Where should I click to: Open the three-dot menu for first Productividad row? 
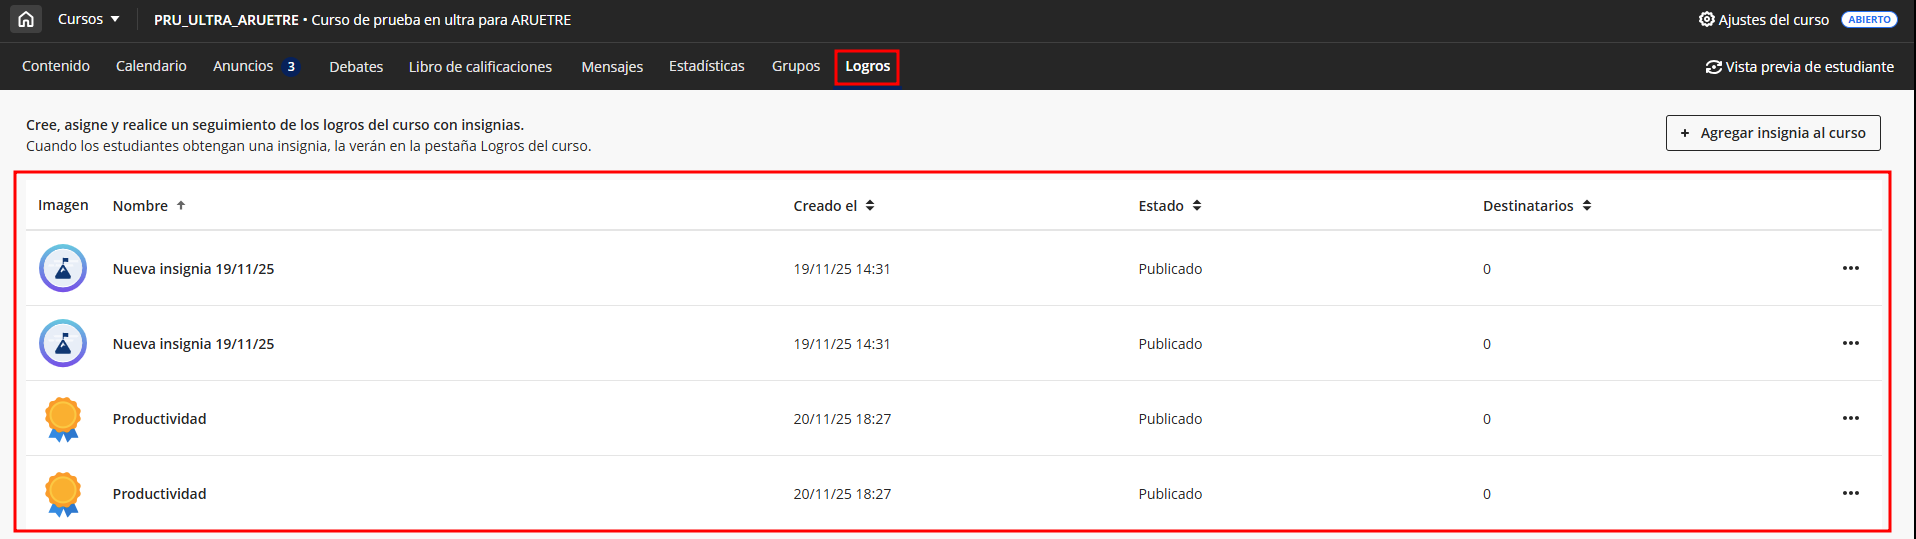(1850, 418)
